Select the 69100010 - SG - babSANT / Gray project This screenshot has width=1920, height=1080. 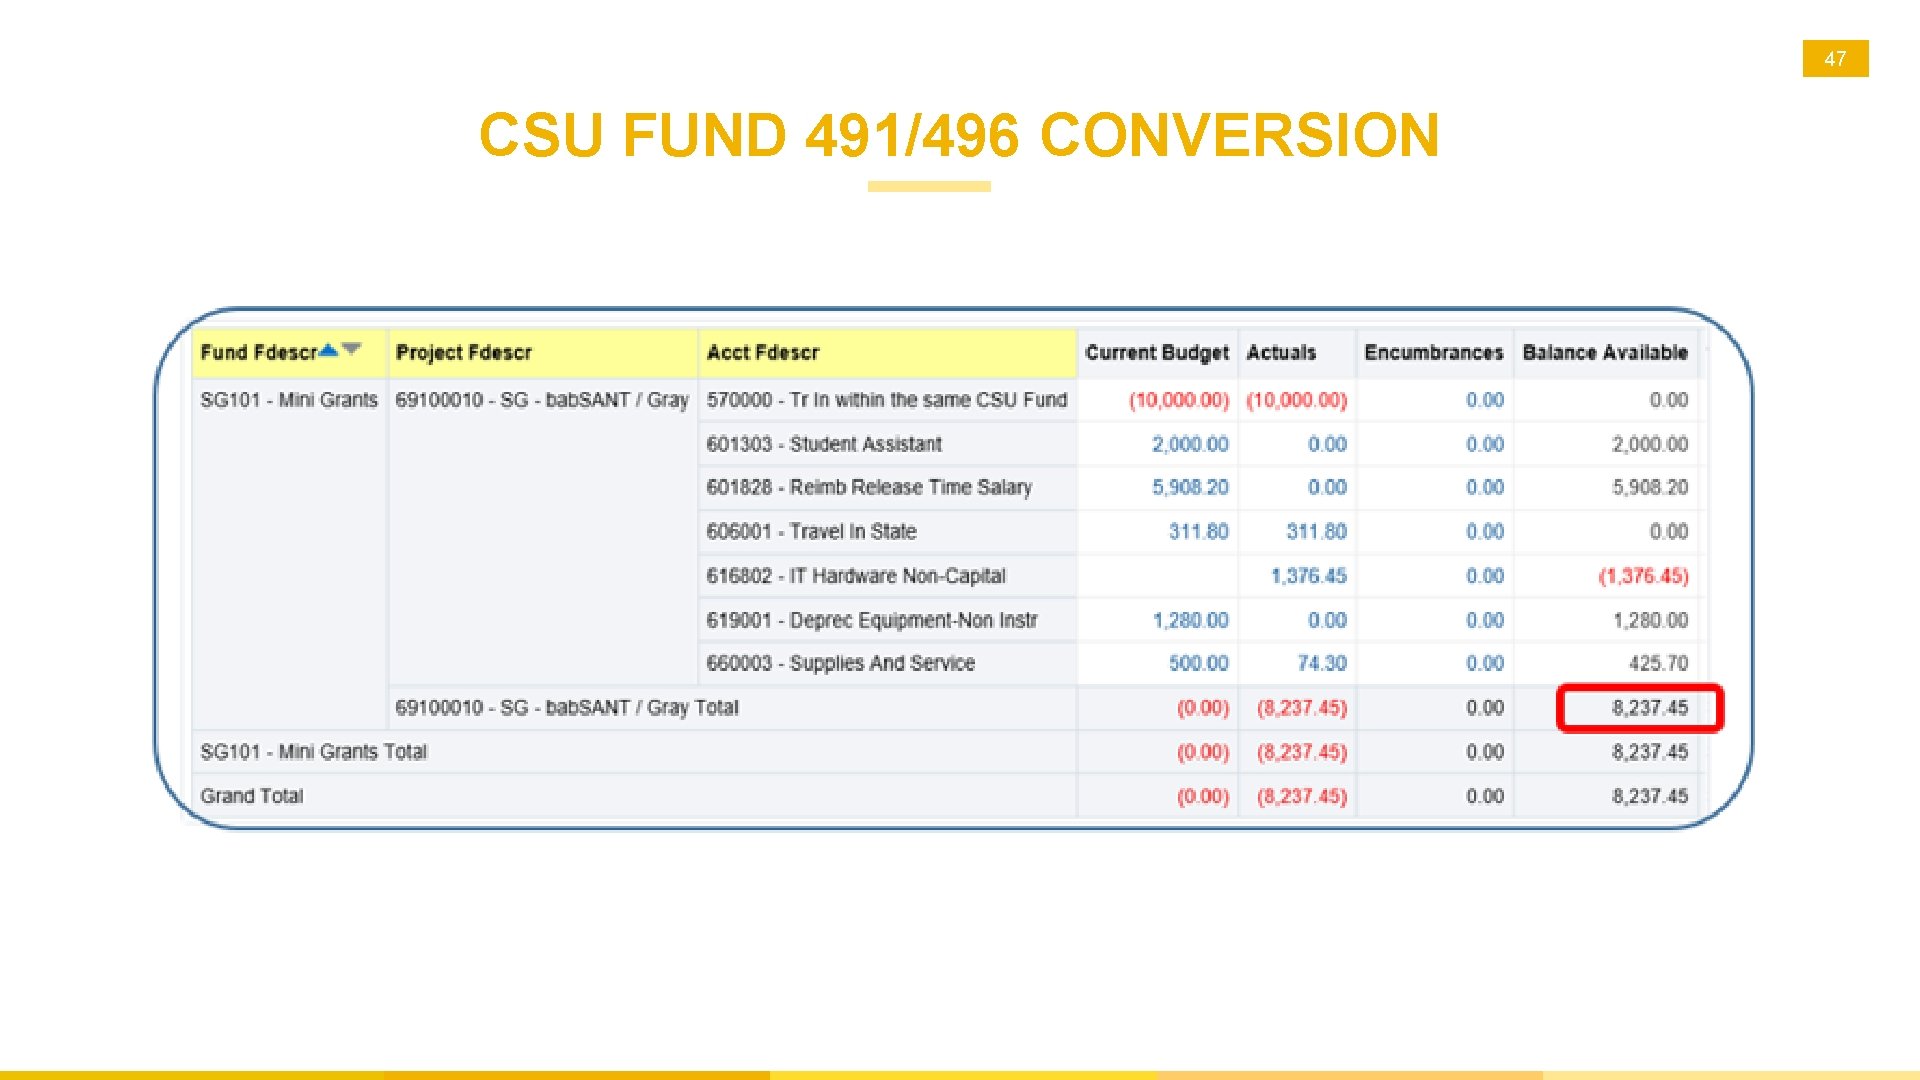541,400
